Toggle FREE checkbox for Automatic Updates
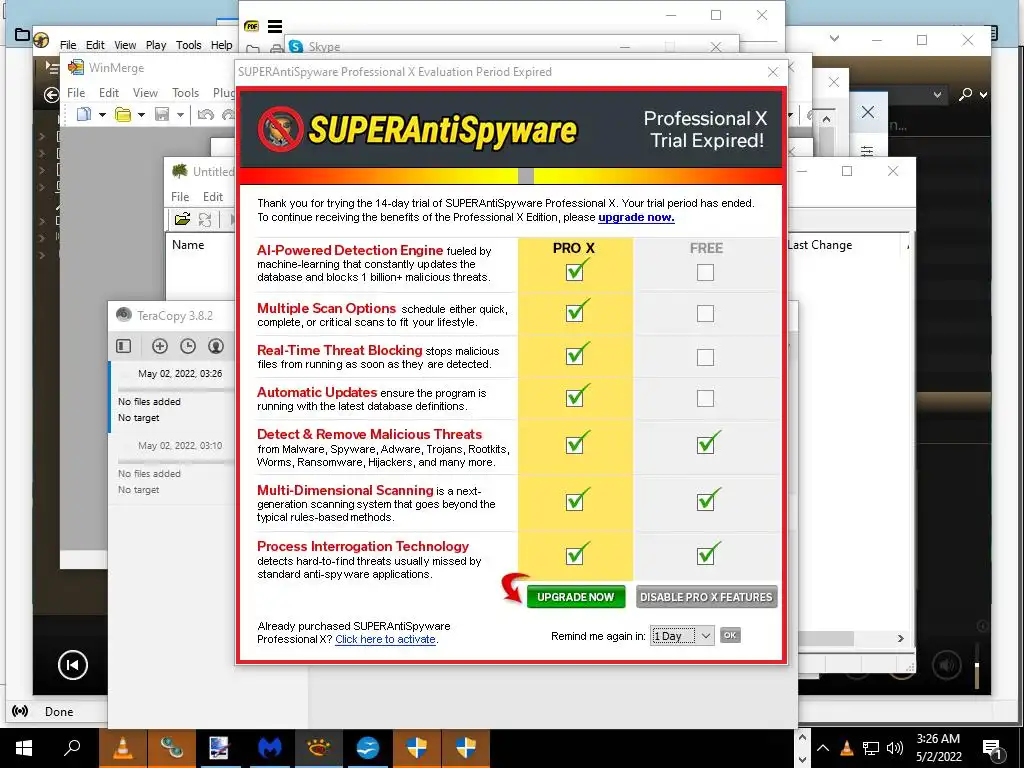The image size is (1024, 768). [705, 398]
